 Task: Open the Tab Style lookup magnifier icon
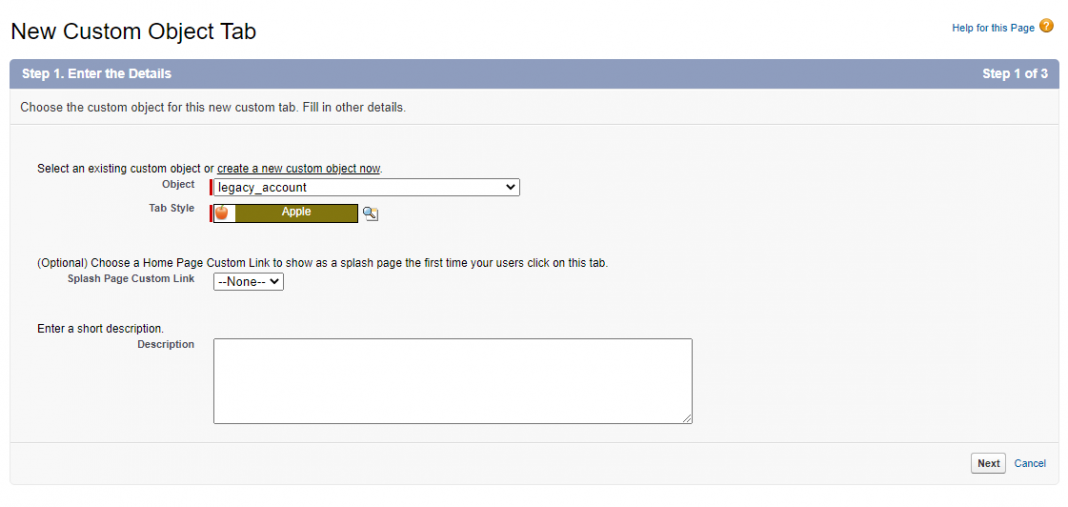[x=370, y=213]
